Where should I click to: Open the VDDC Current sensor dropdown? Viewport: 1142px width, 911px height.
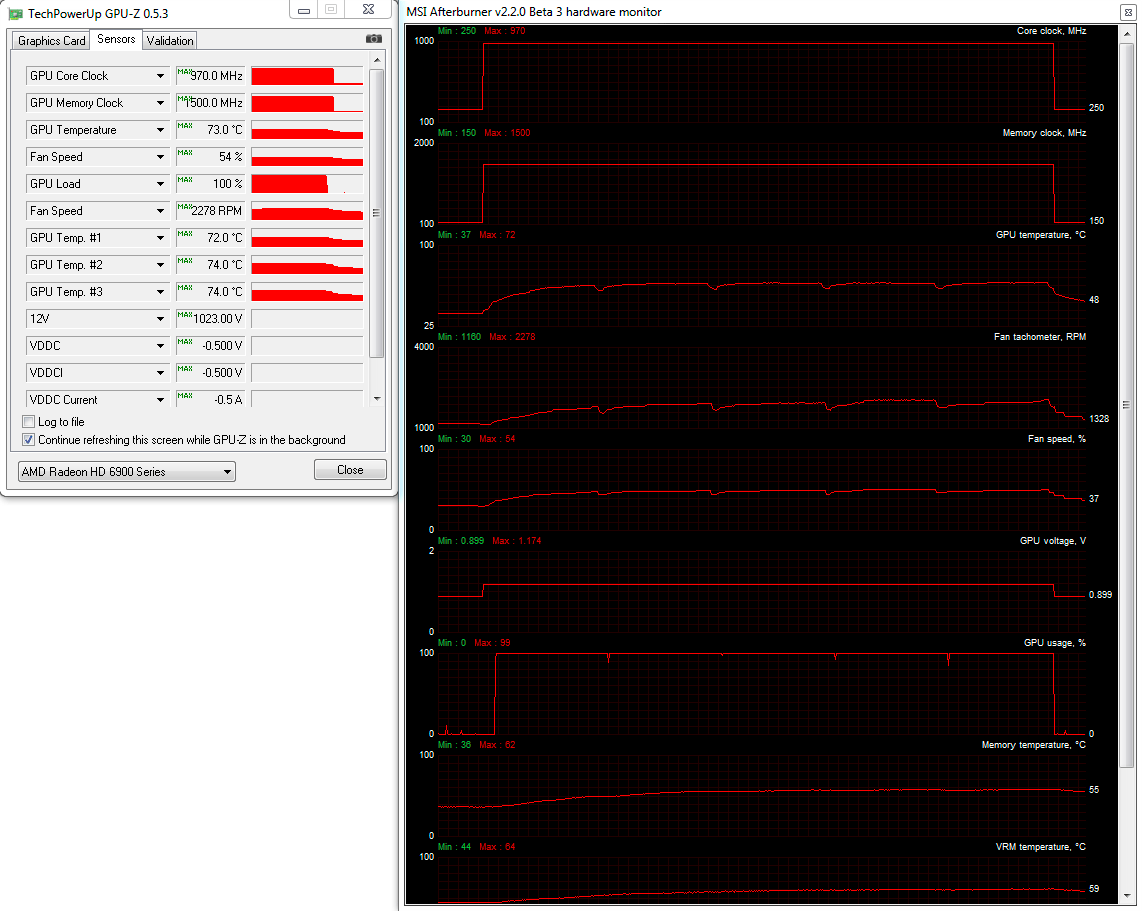click(160, 399)
